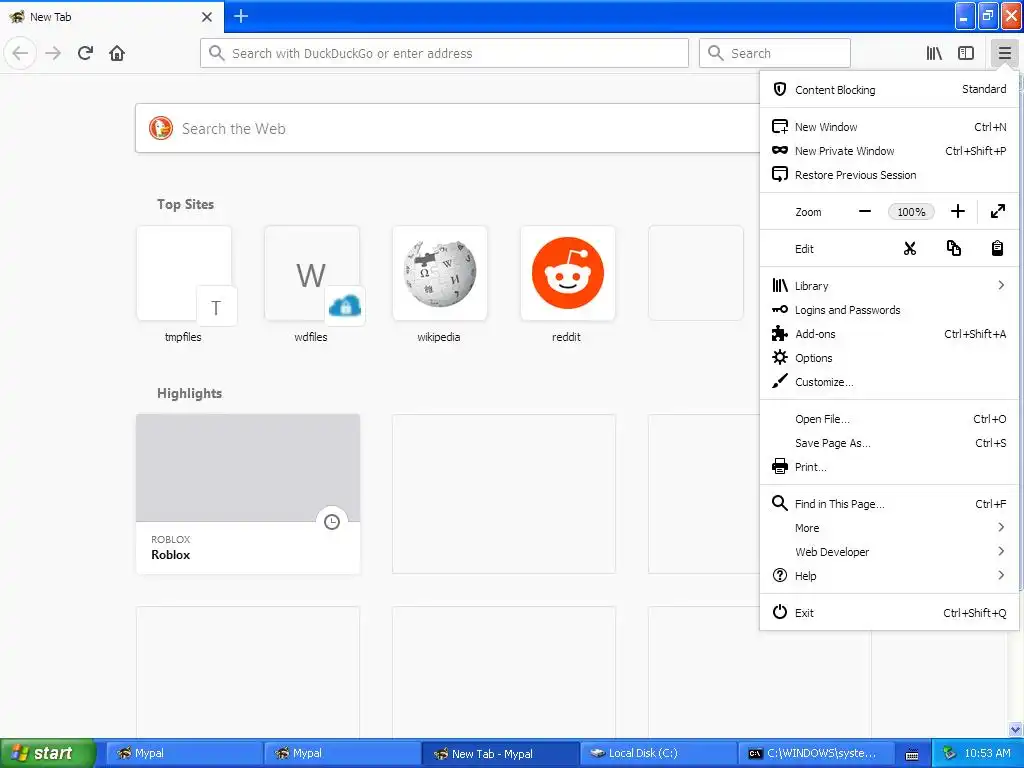1024x768 pixels.
Task: Expand the Web Developer submenu
Action: click(889, 552)
